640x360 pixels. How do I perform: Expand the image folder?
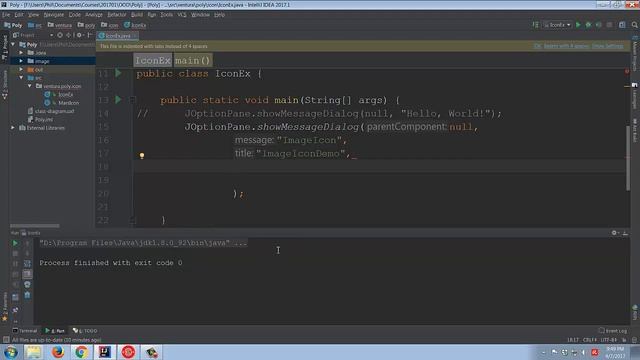tap(21, 61)
